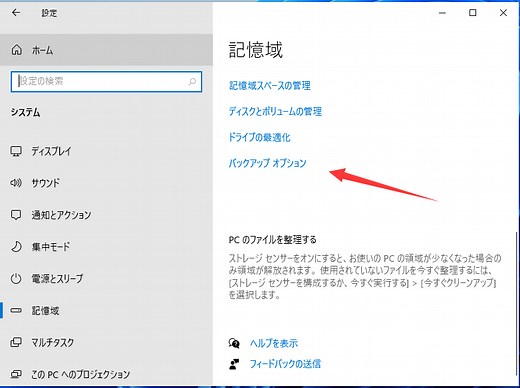
Task: Minimize the settings window
Action: pos(442,13)
